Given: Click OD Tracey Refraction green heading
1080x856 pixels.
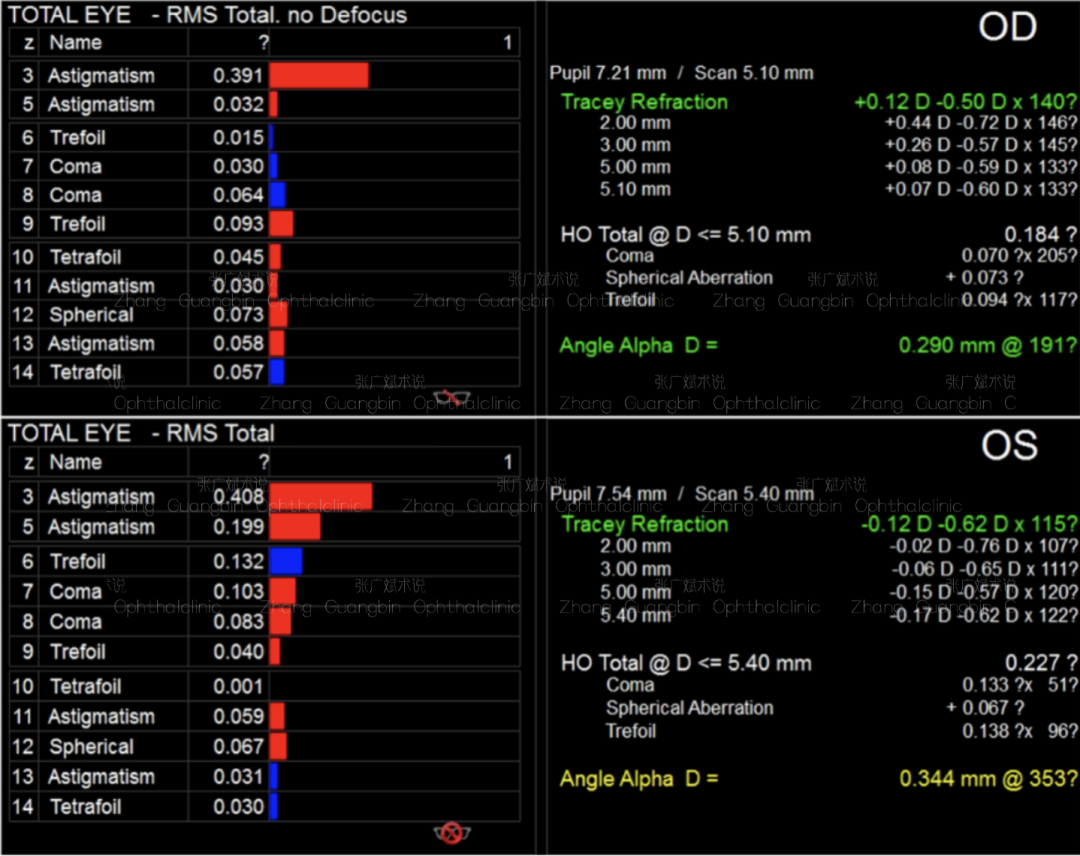Looking at the screenshot, I should [644, 102].
